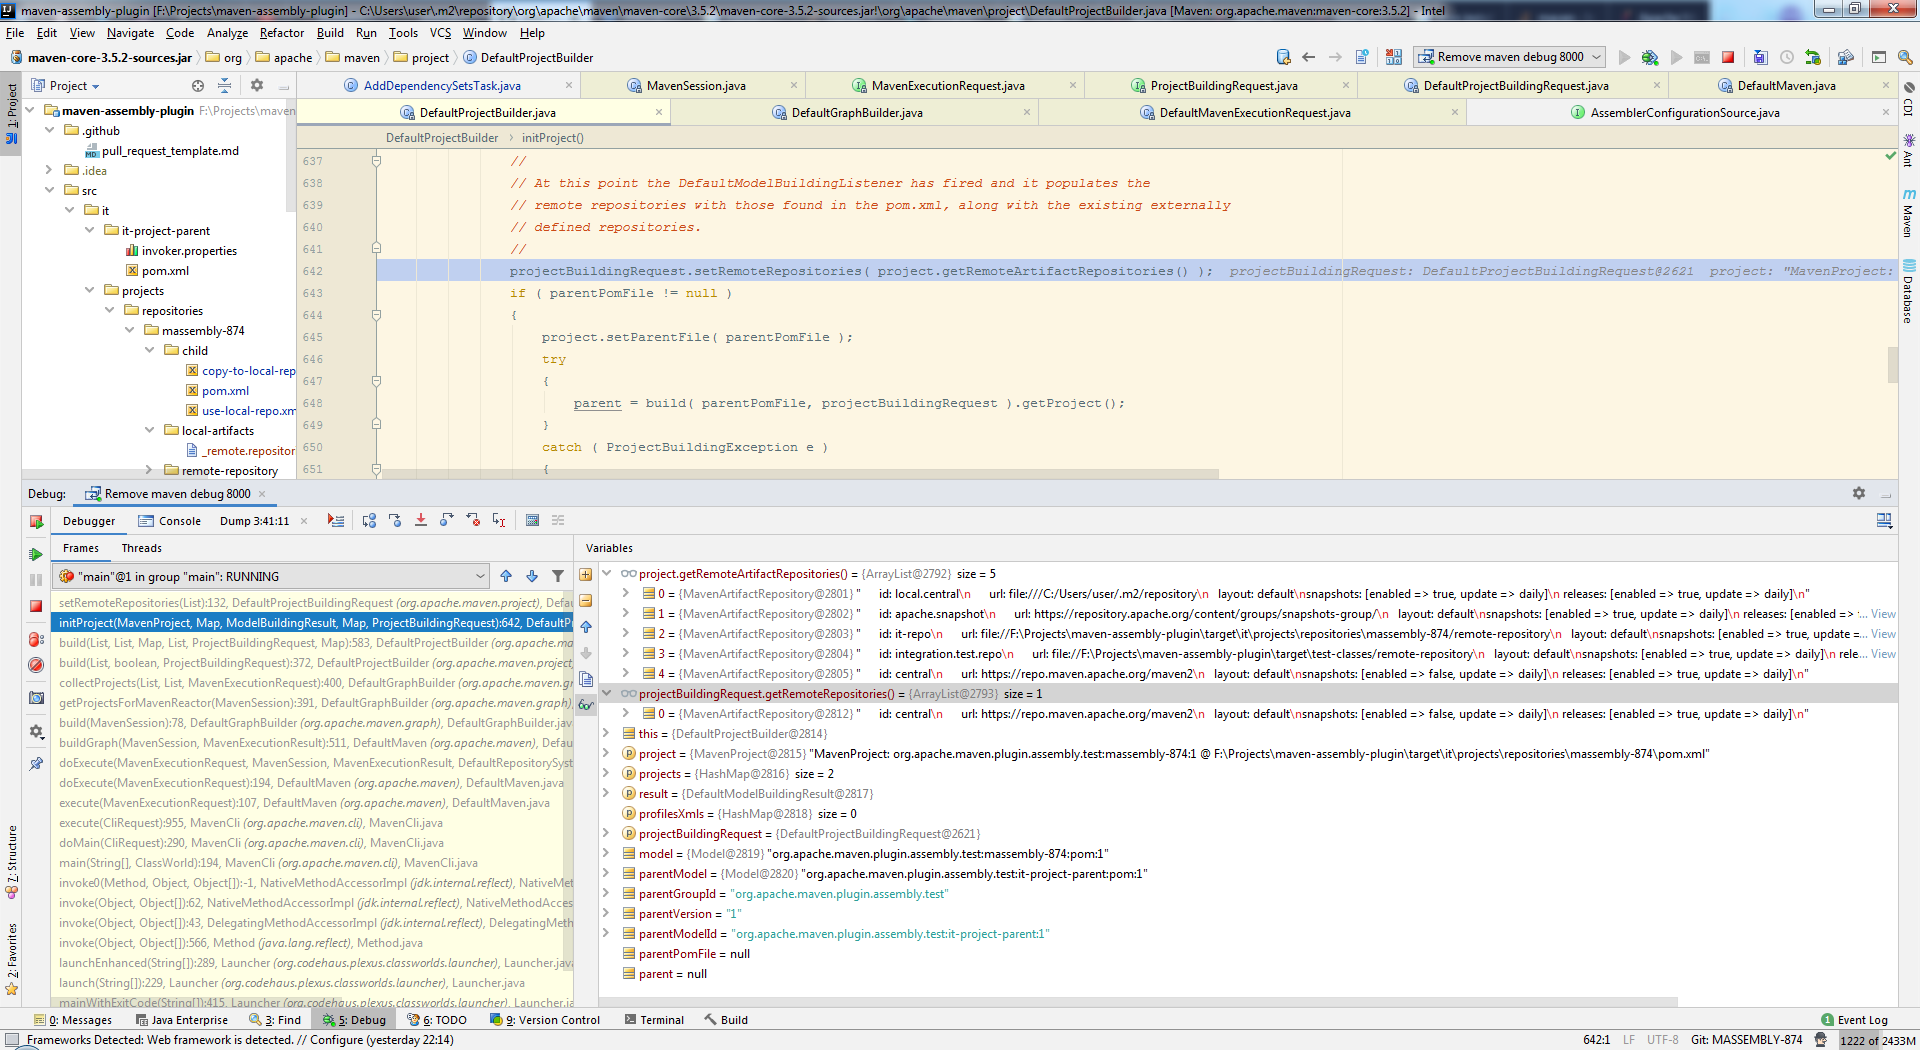1920x1050 pixels.
Task: Click View link on apache.snapshot repository row
Action: tap(1883, 614)
